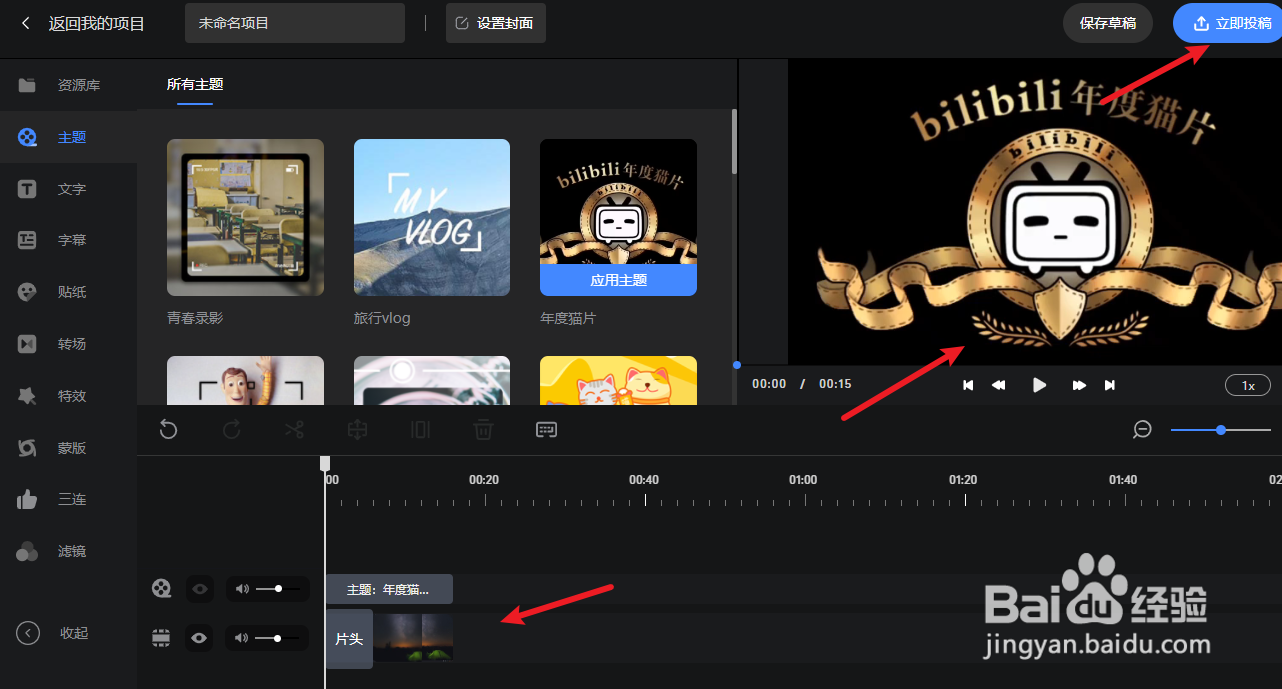Jump to end of the preview
This screenshot has height=689, width=1282.
1109,385
